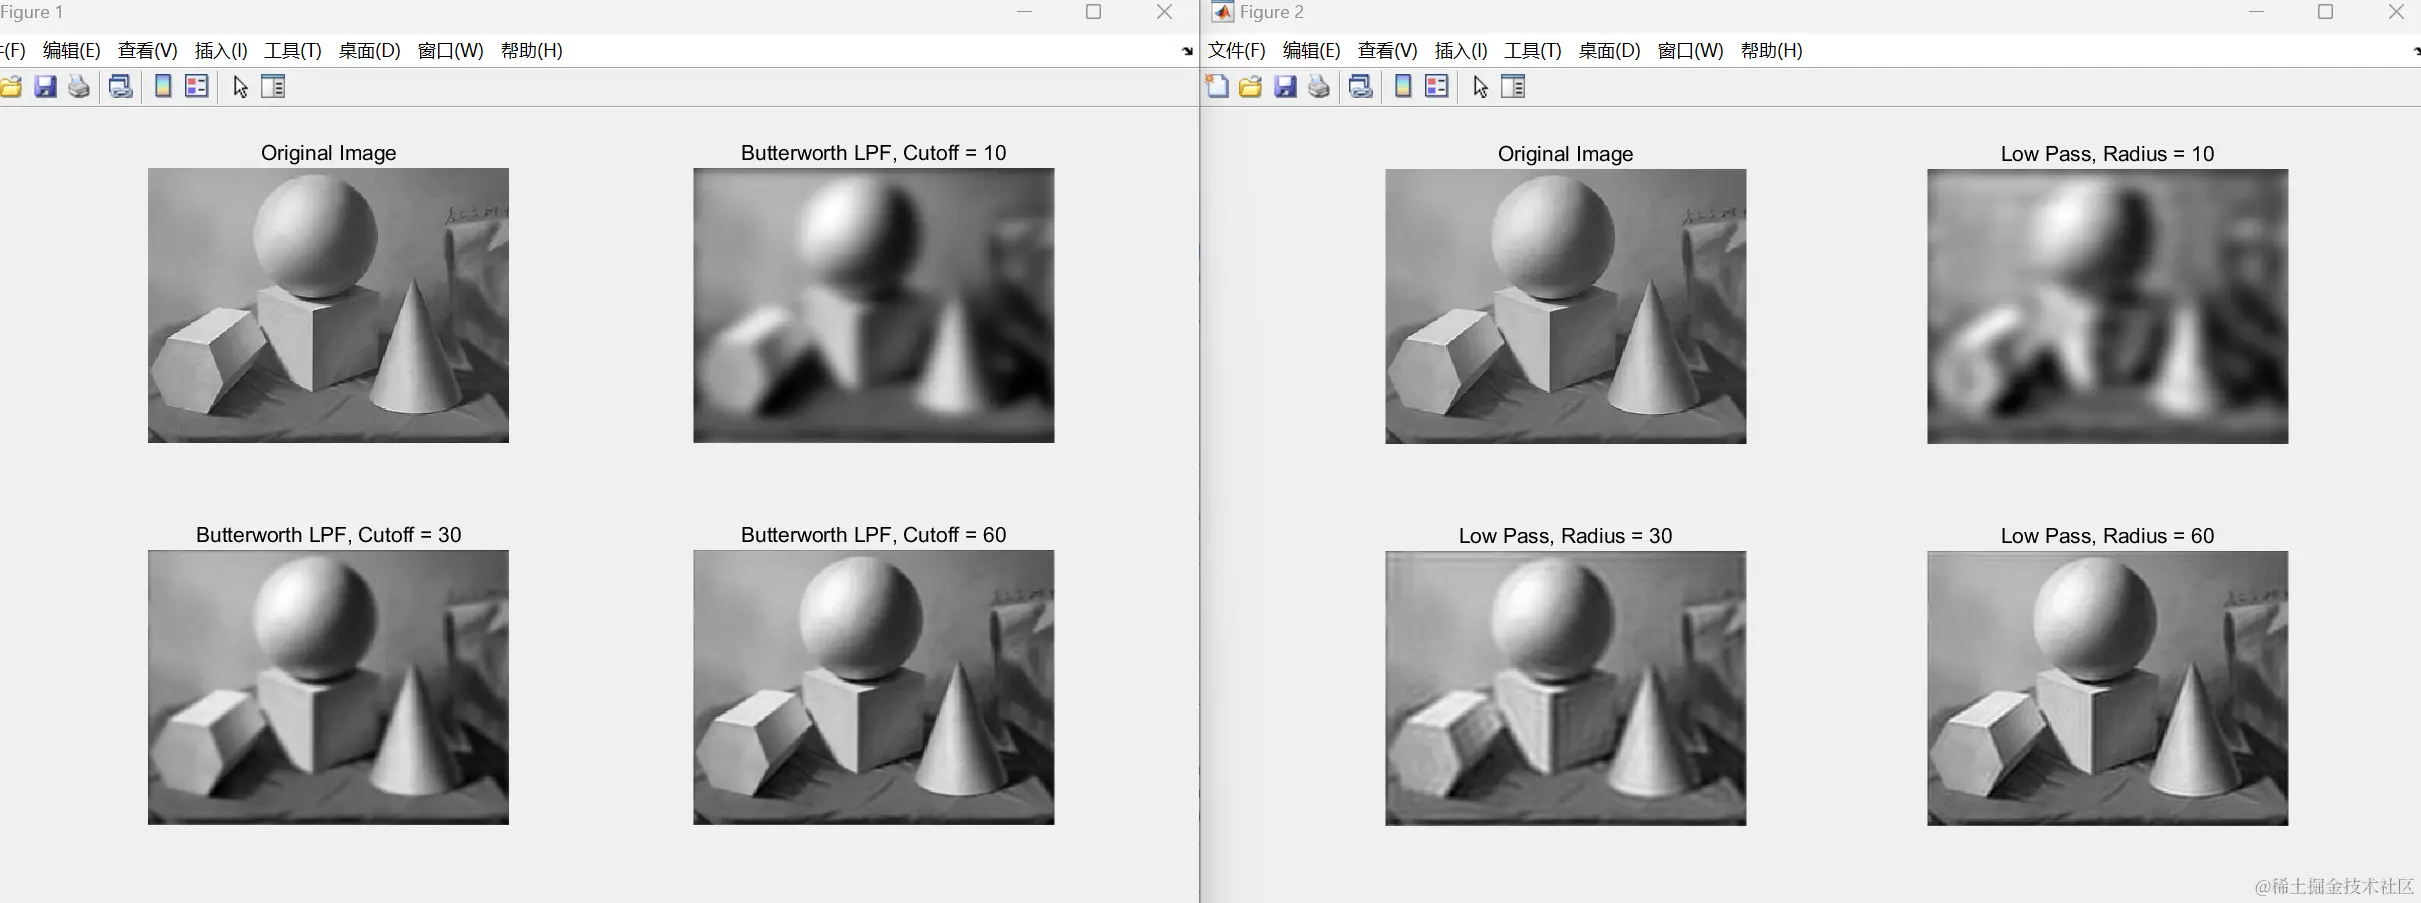
Task: Select Original Image plot in Figure 1
Action: coord(328,305)
